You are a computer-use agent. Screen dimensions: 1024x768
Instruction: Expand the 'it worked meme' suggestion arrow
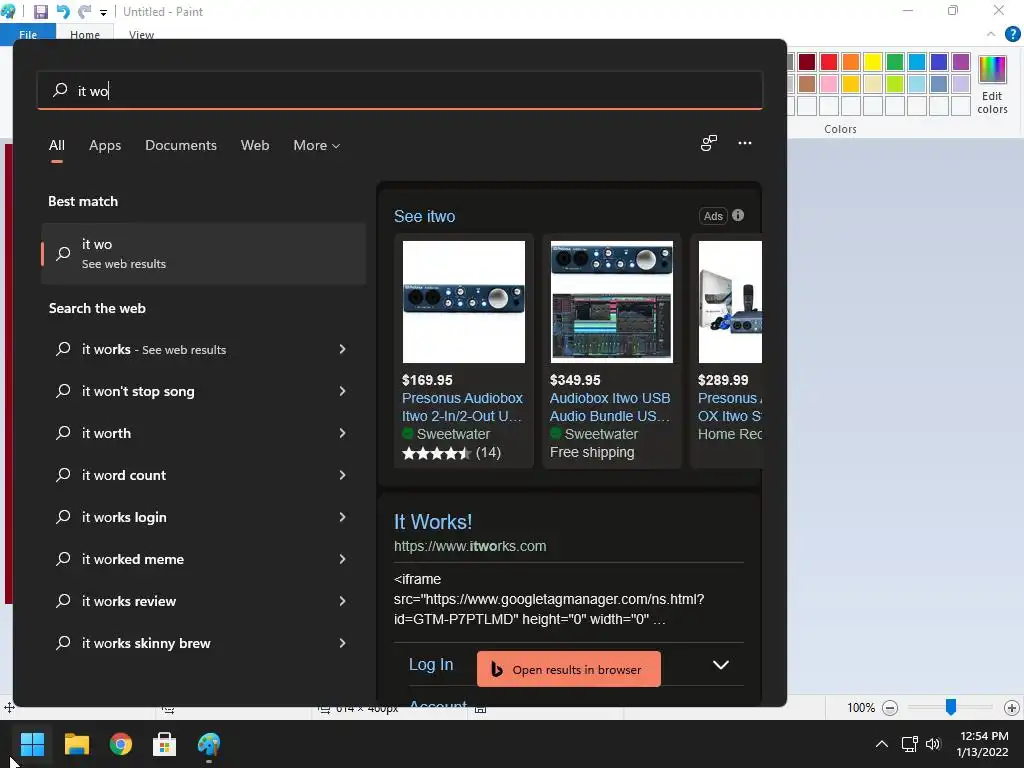pos(342,559)
